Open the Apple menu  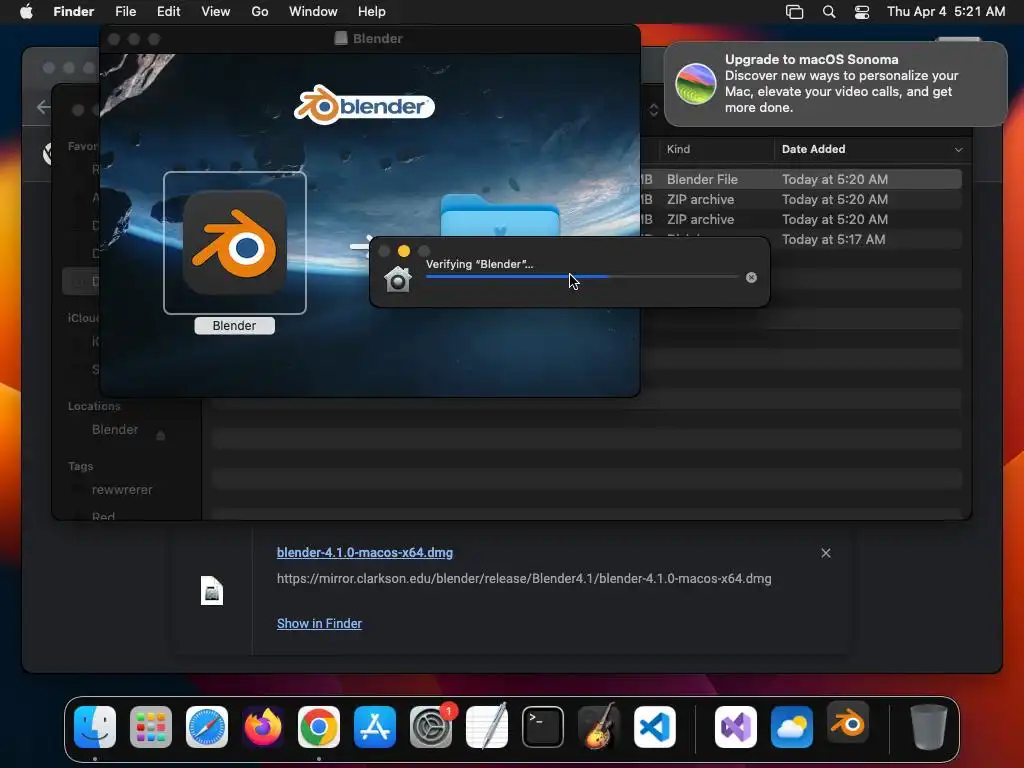[x=26, y=12]
